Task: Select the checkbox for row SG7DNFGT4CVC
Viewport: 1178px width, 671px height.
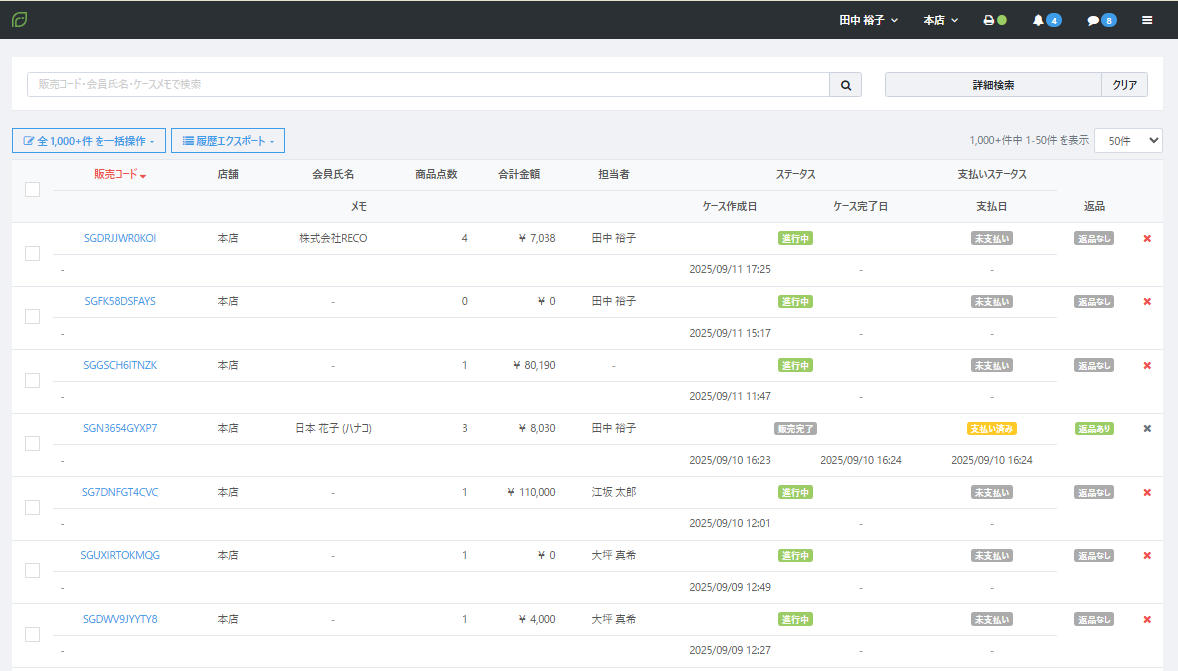Action: point(32,507)
